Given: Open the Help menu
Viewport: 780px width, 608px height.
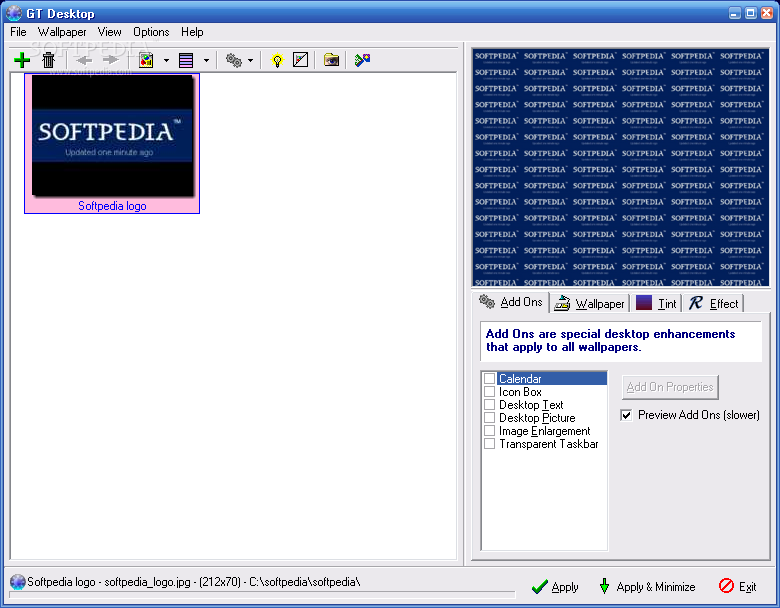Looking at the screenshot, I should pyautogui.click(x=192, y=32).
